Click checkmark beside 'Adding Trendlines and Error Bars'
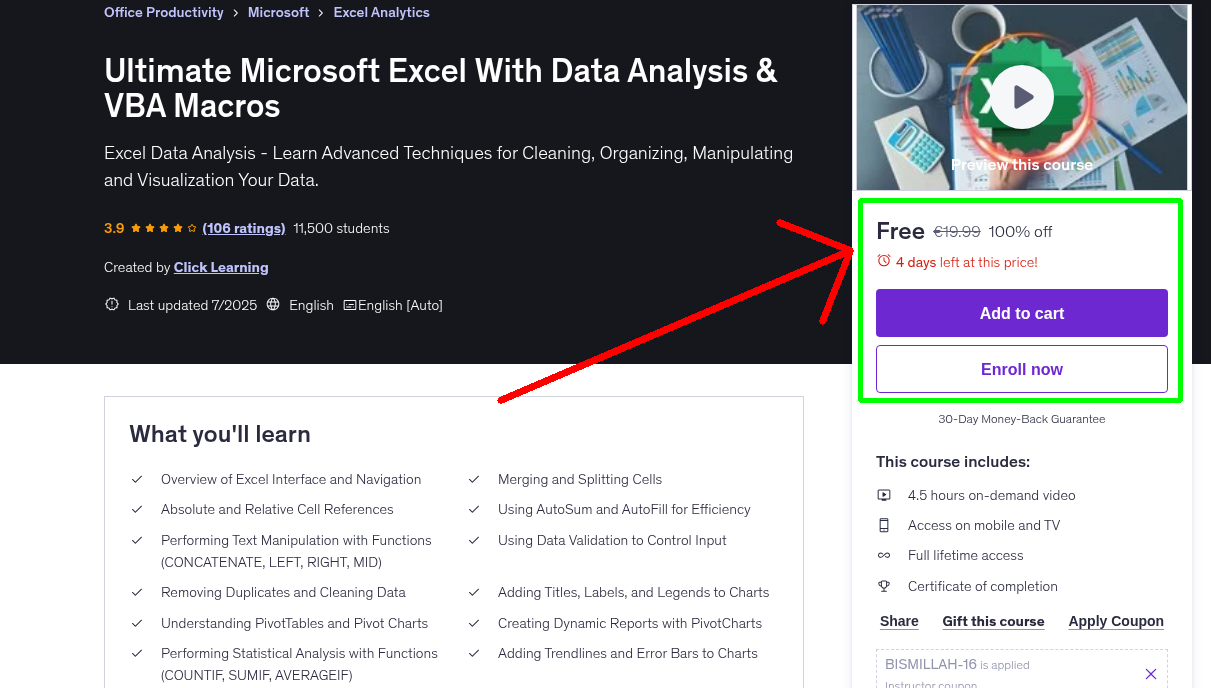Screen dimensions: 1211x688 point(474,653)
